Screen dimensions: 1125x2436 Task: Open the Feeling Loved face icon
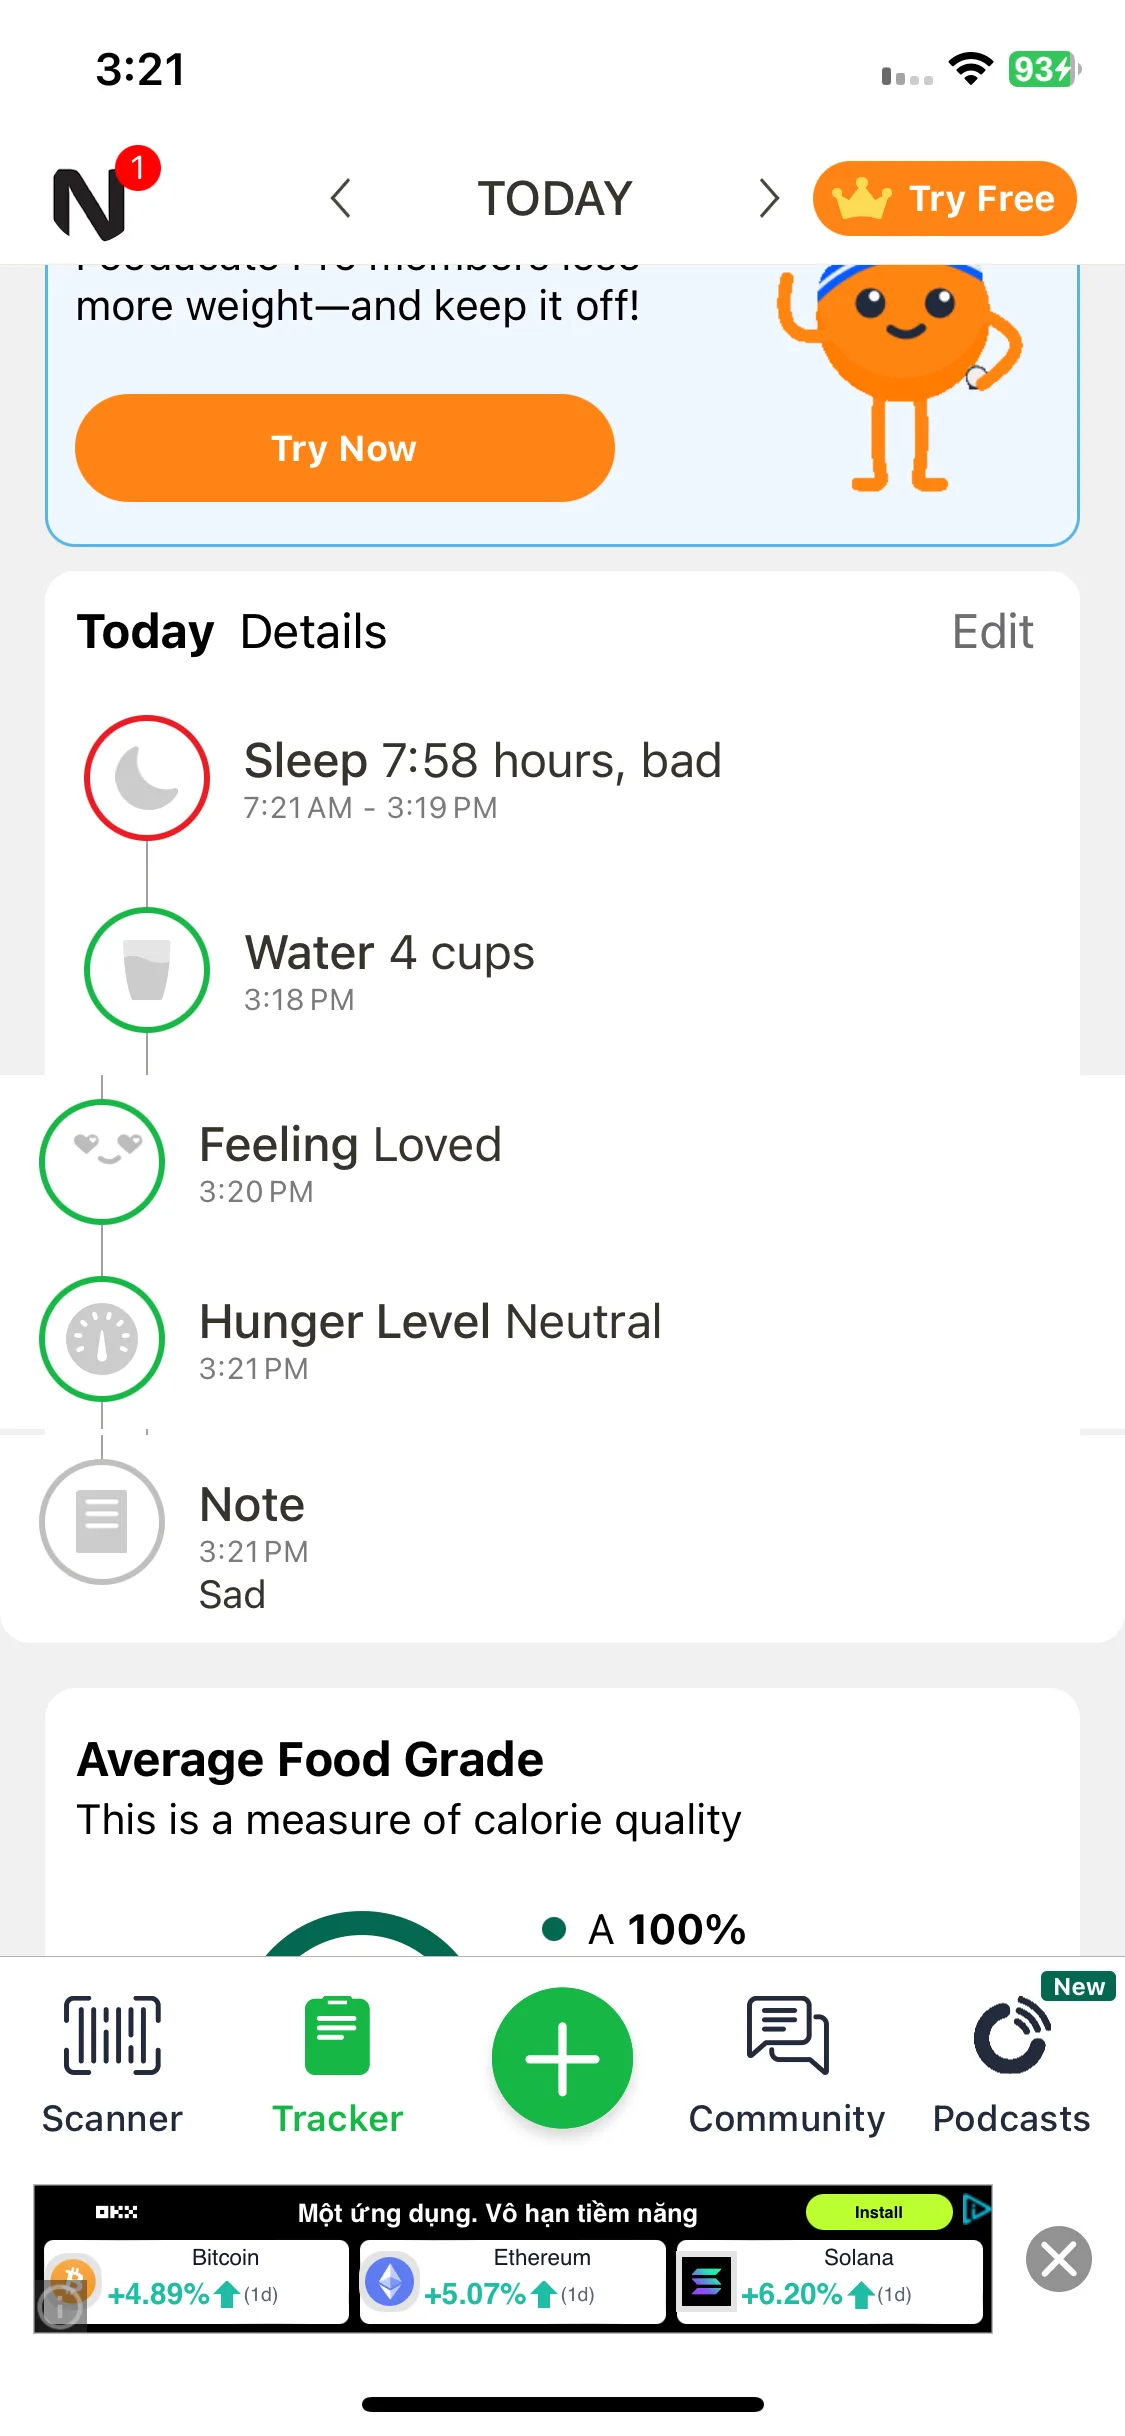click(x=102, y=1161)
